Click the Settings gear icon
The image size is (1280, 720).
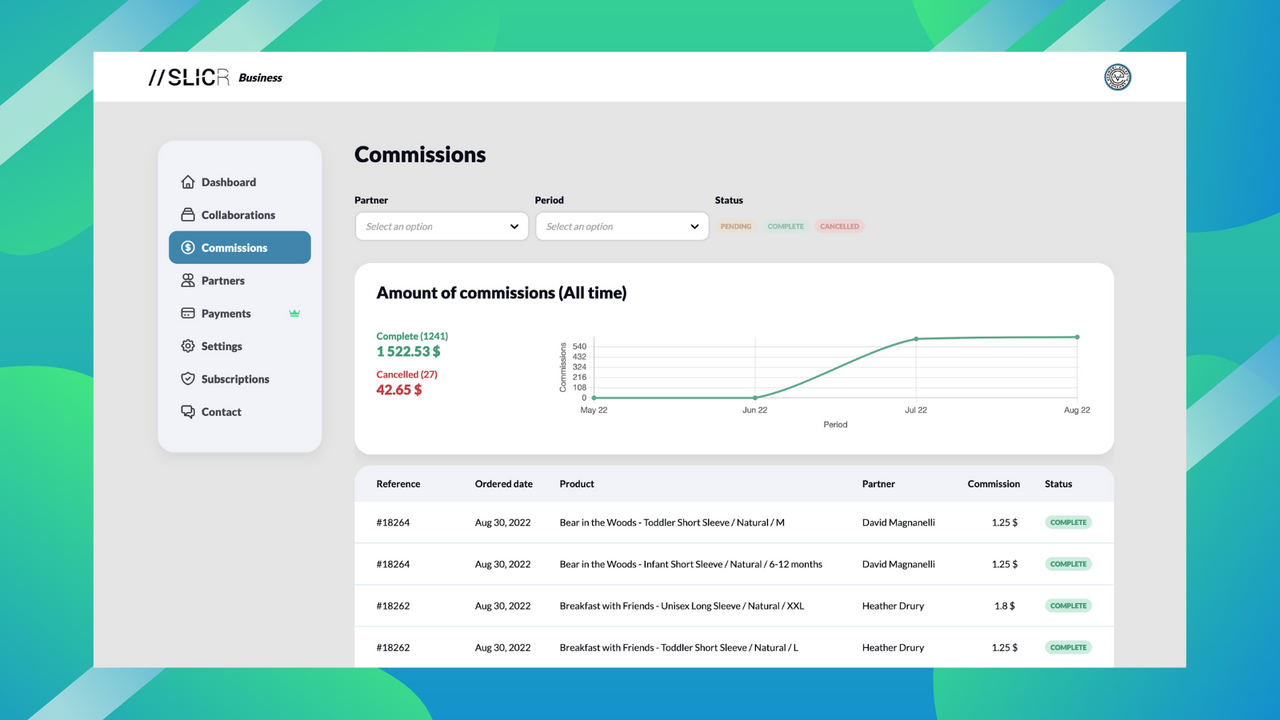[x=188, y=346]
